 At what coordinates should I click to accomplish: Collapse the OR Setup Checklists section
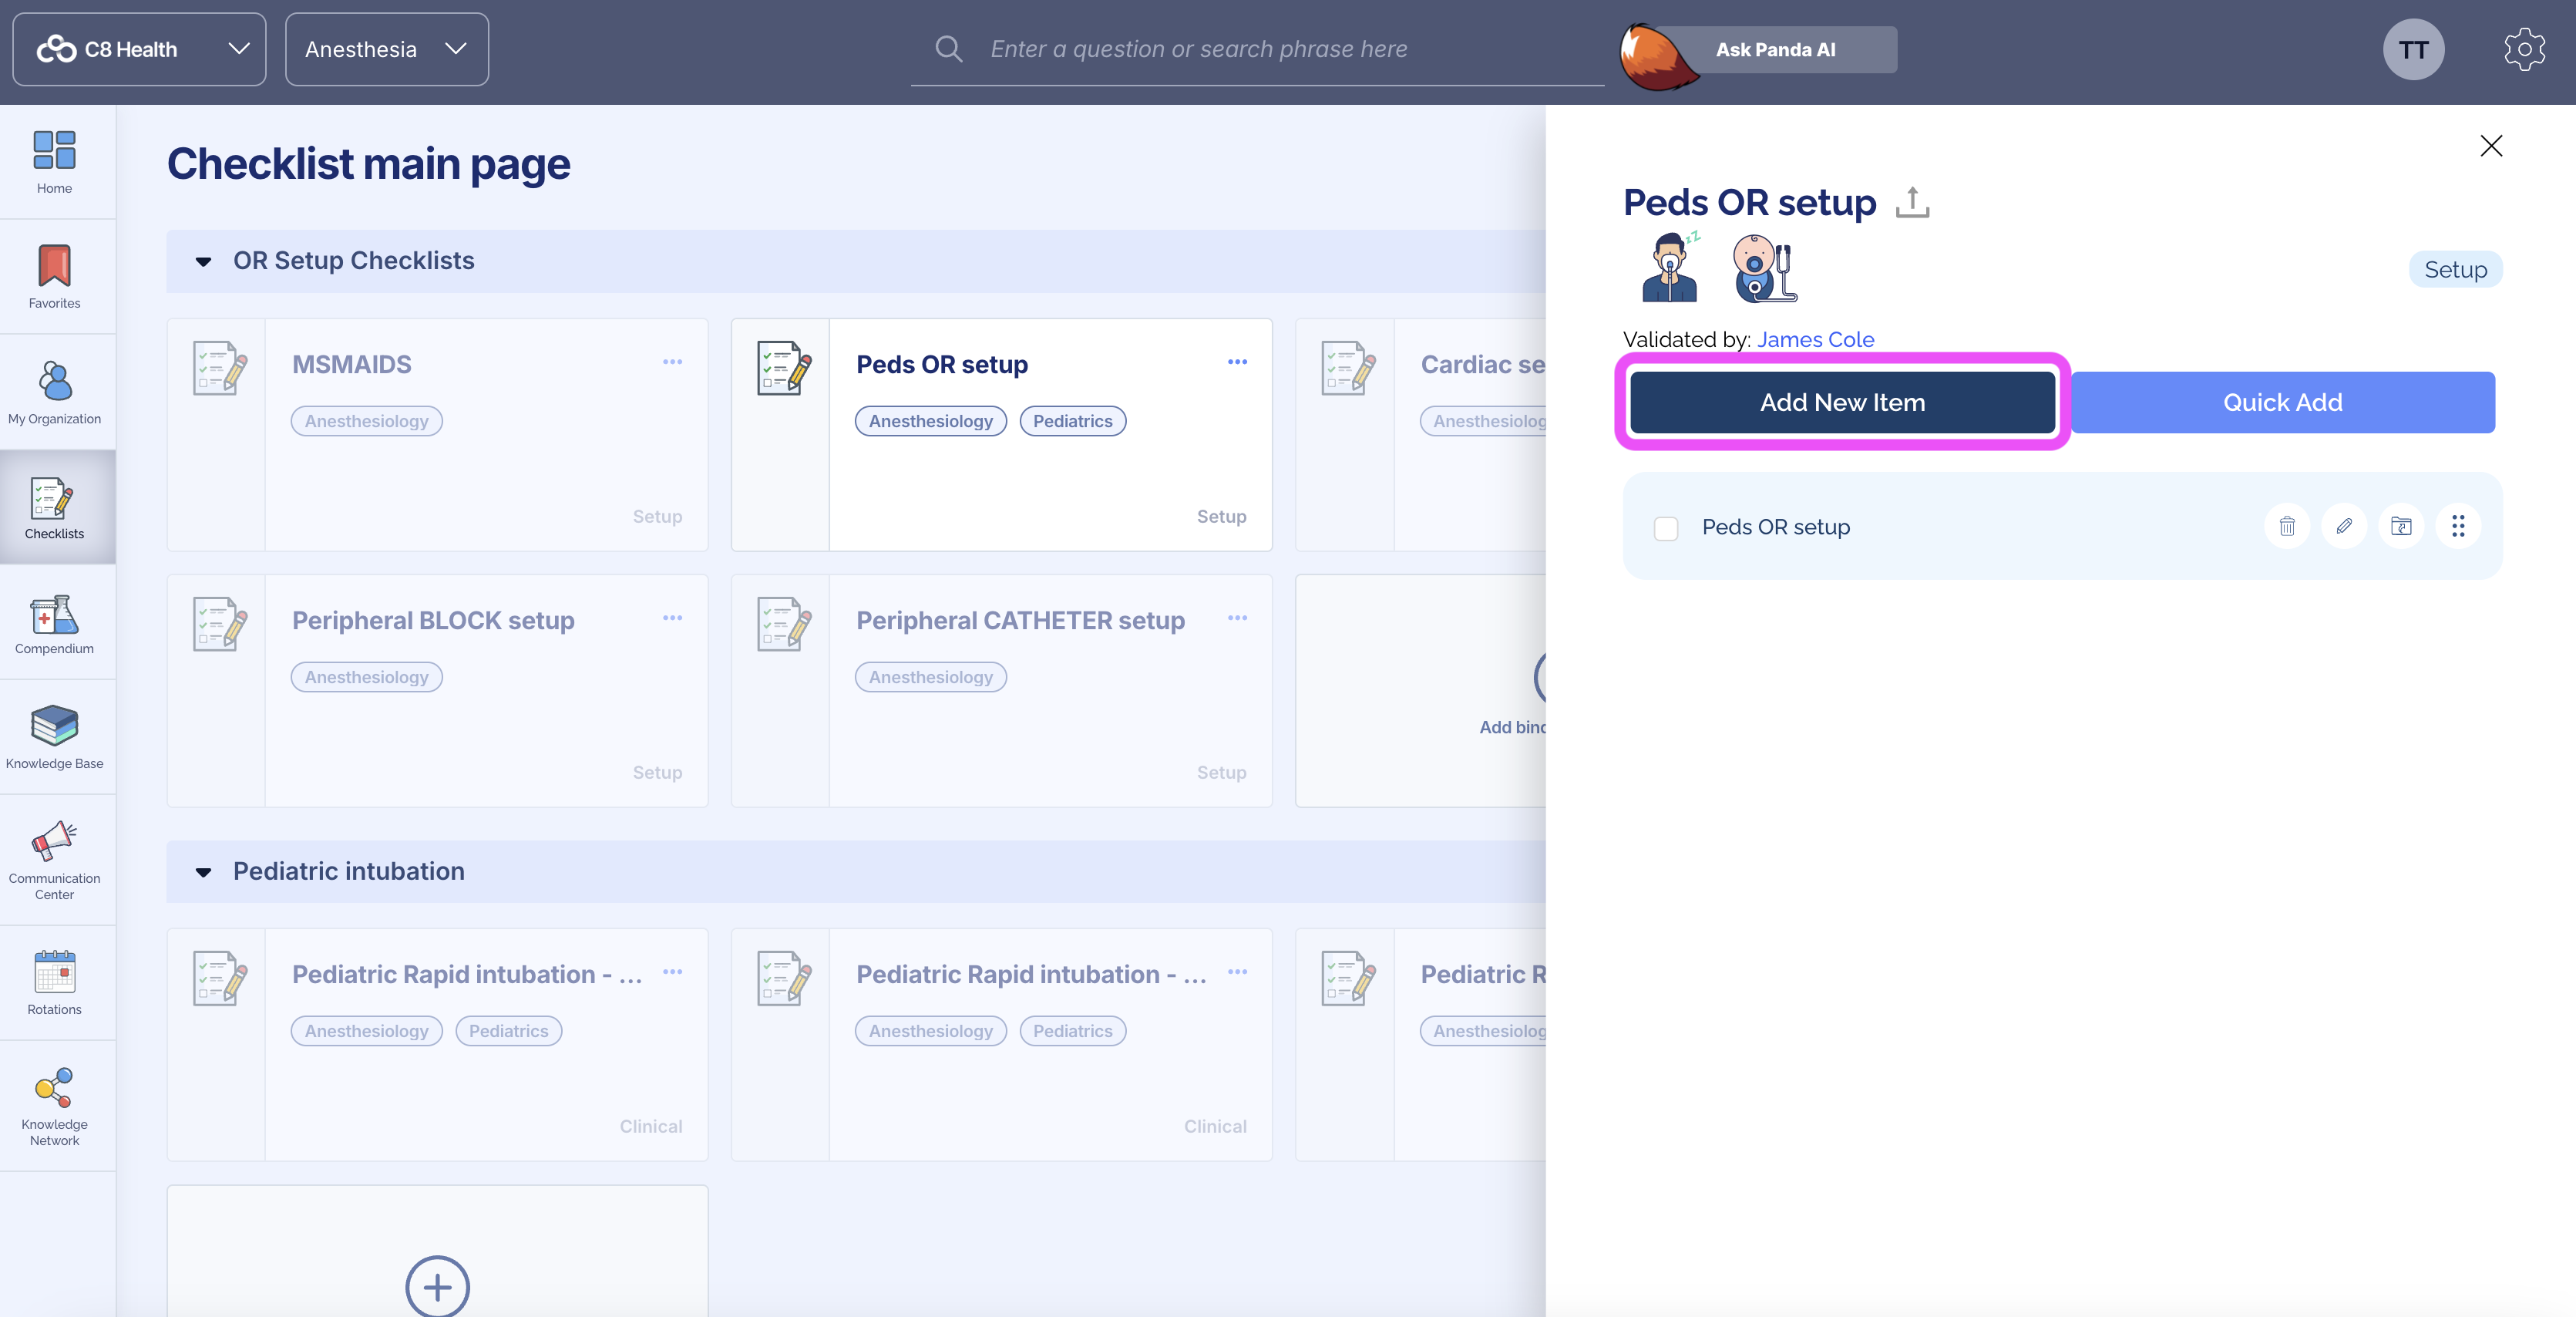[203, 262]
